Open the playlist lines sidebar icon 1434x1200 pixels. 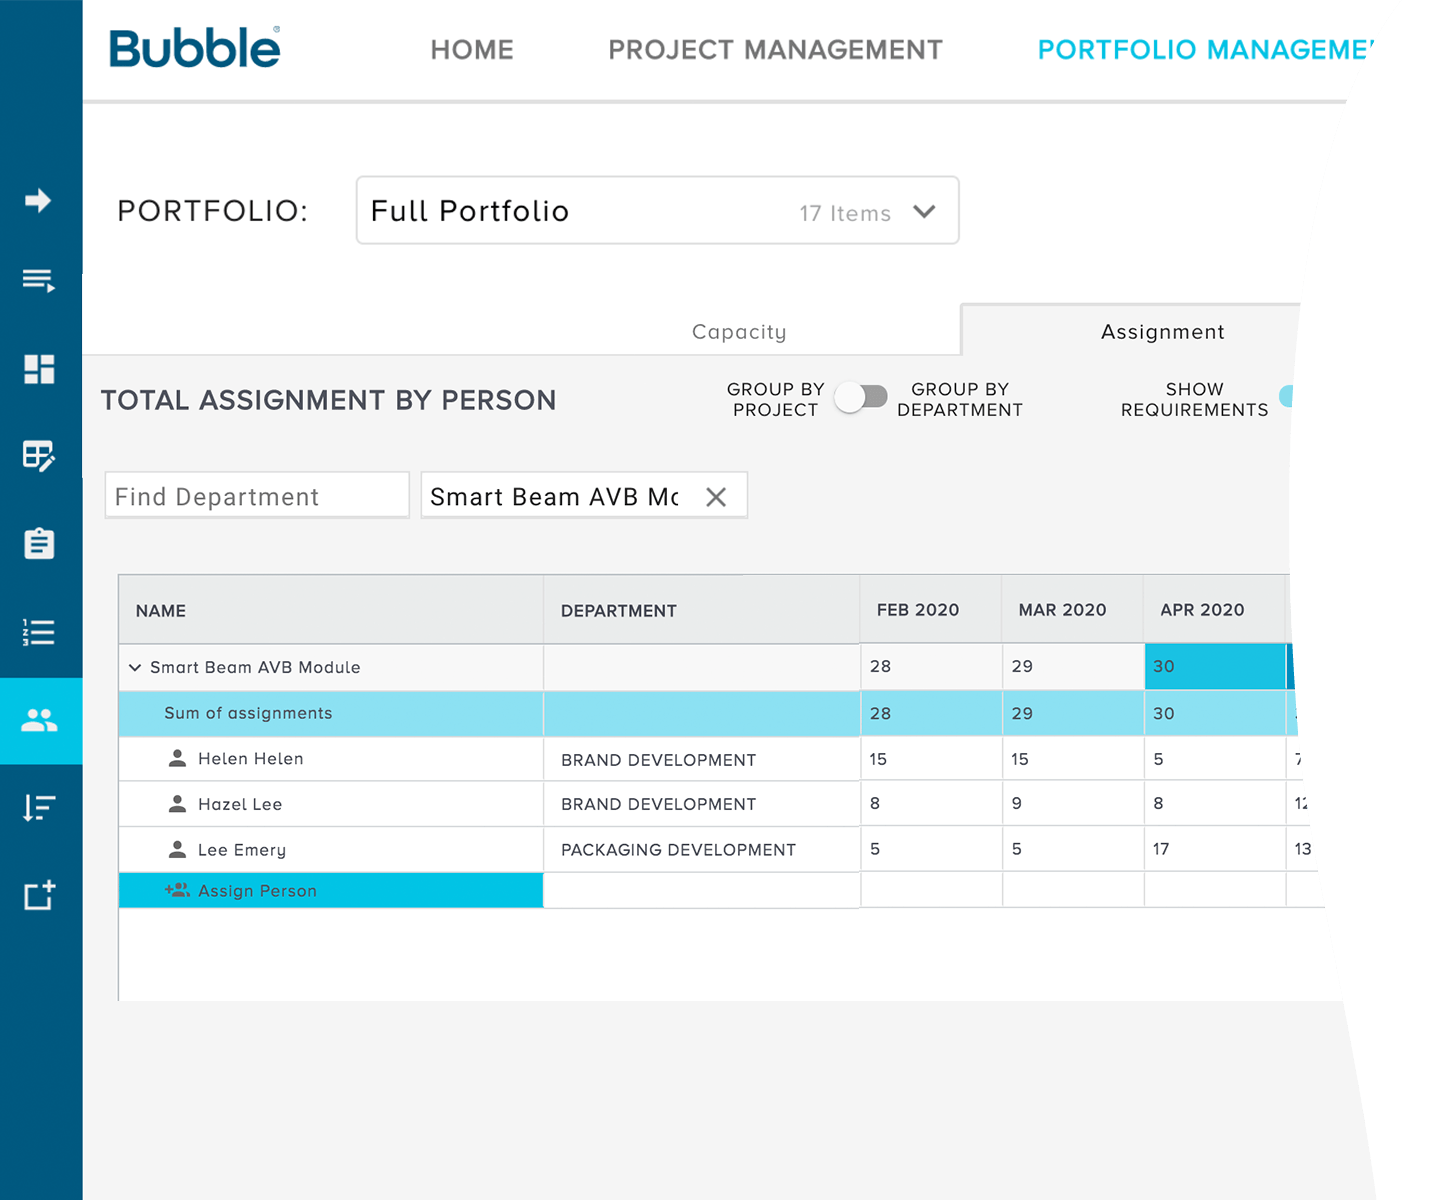(x=38, y=281)
